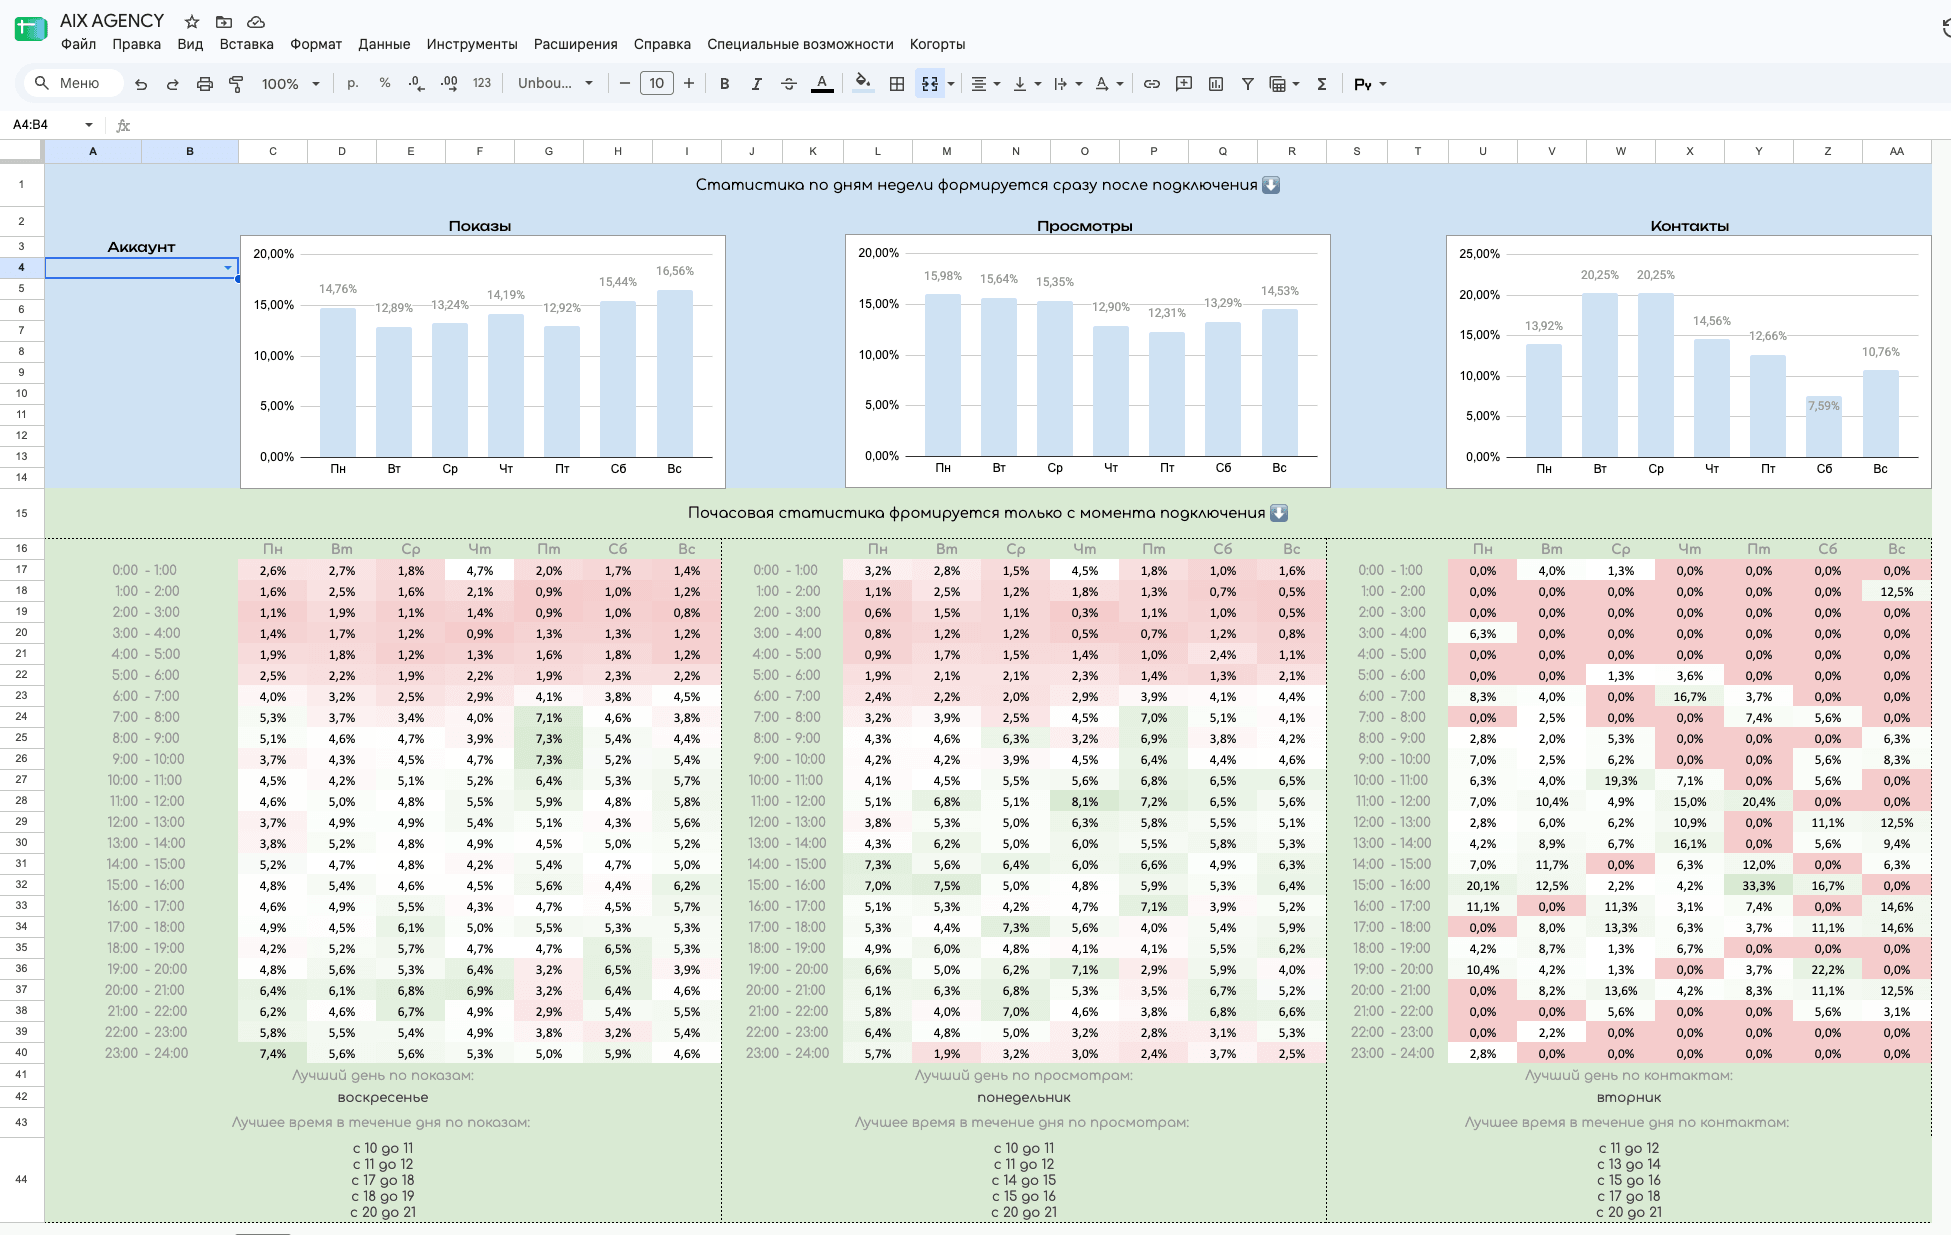Open the font family dropdown
Screen dimensions: 1951x1235
point(555,84)
